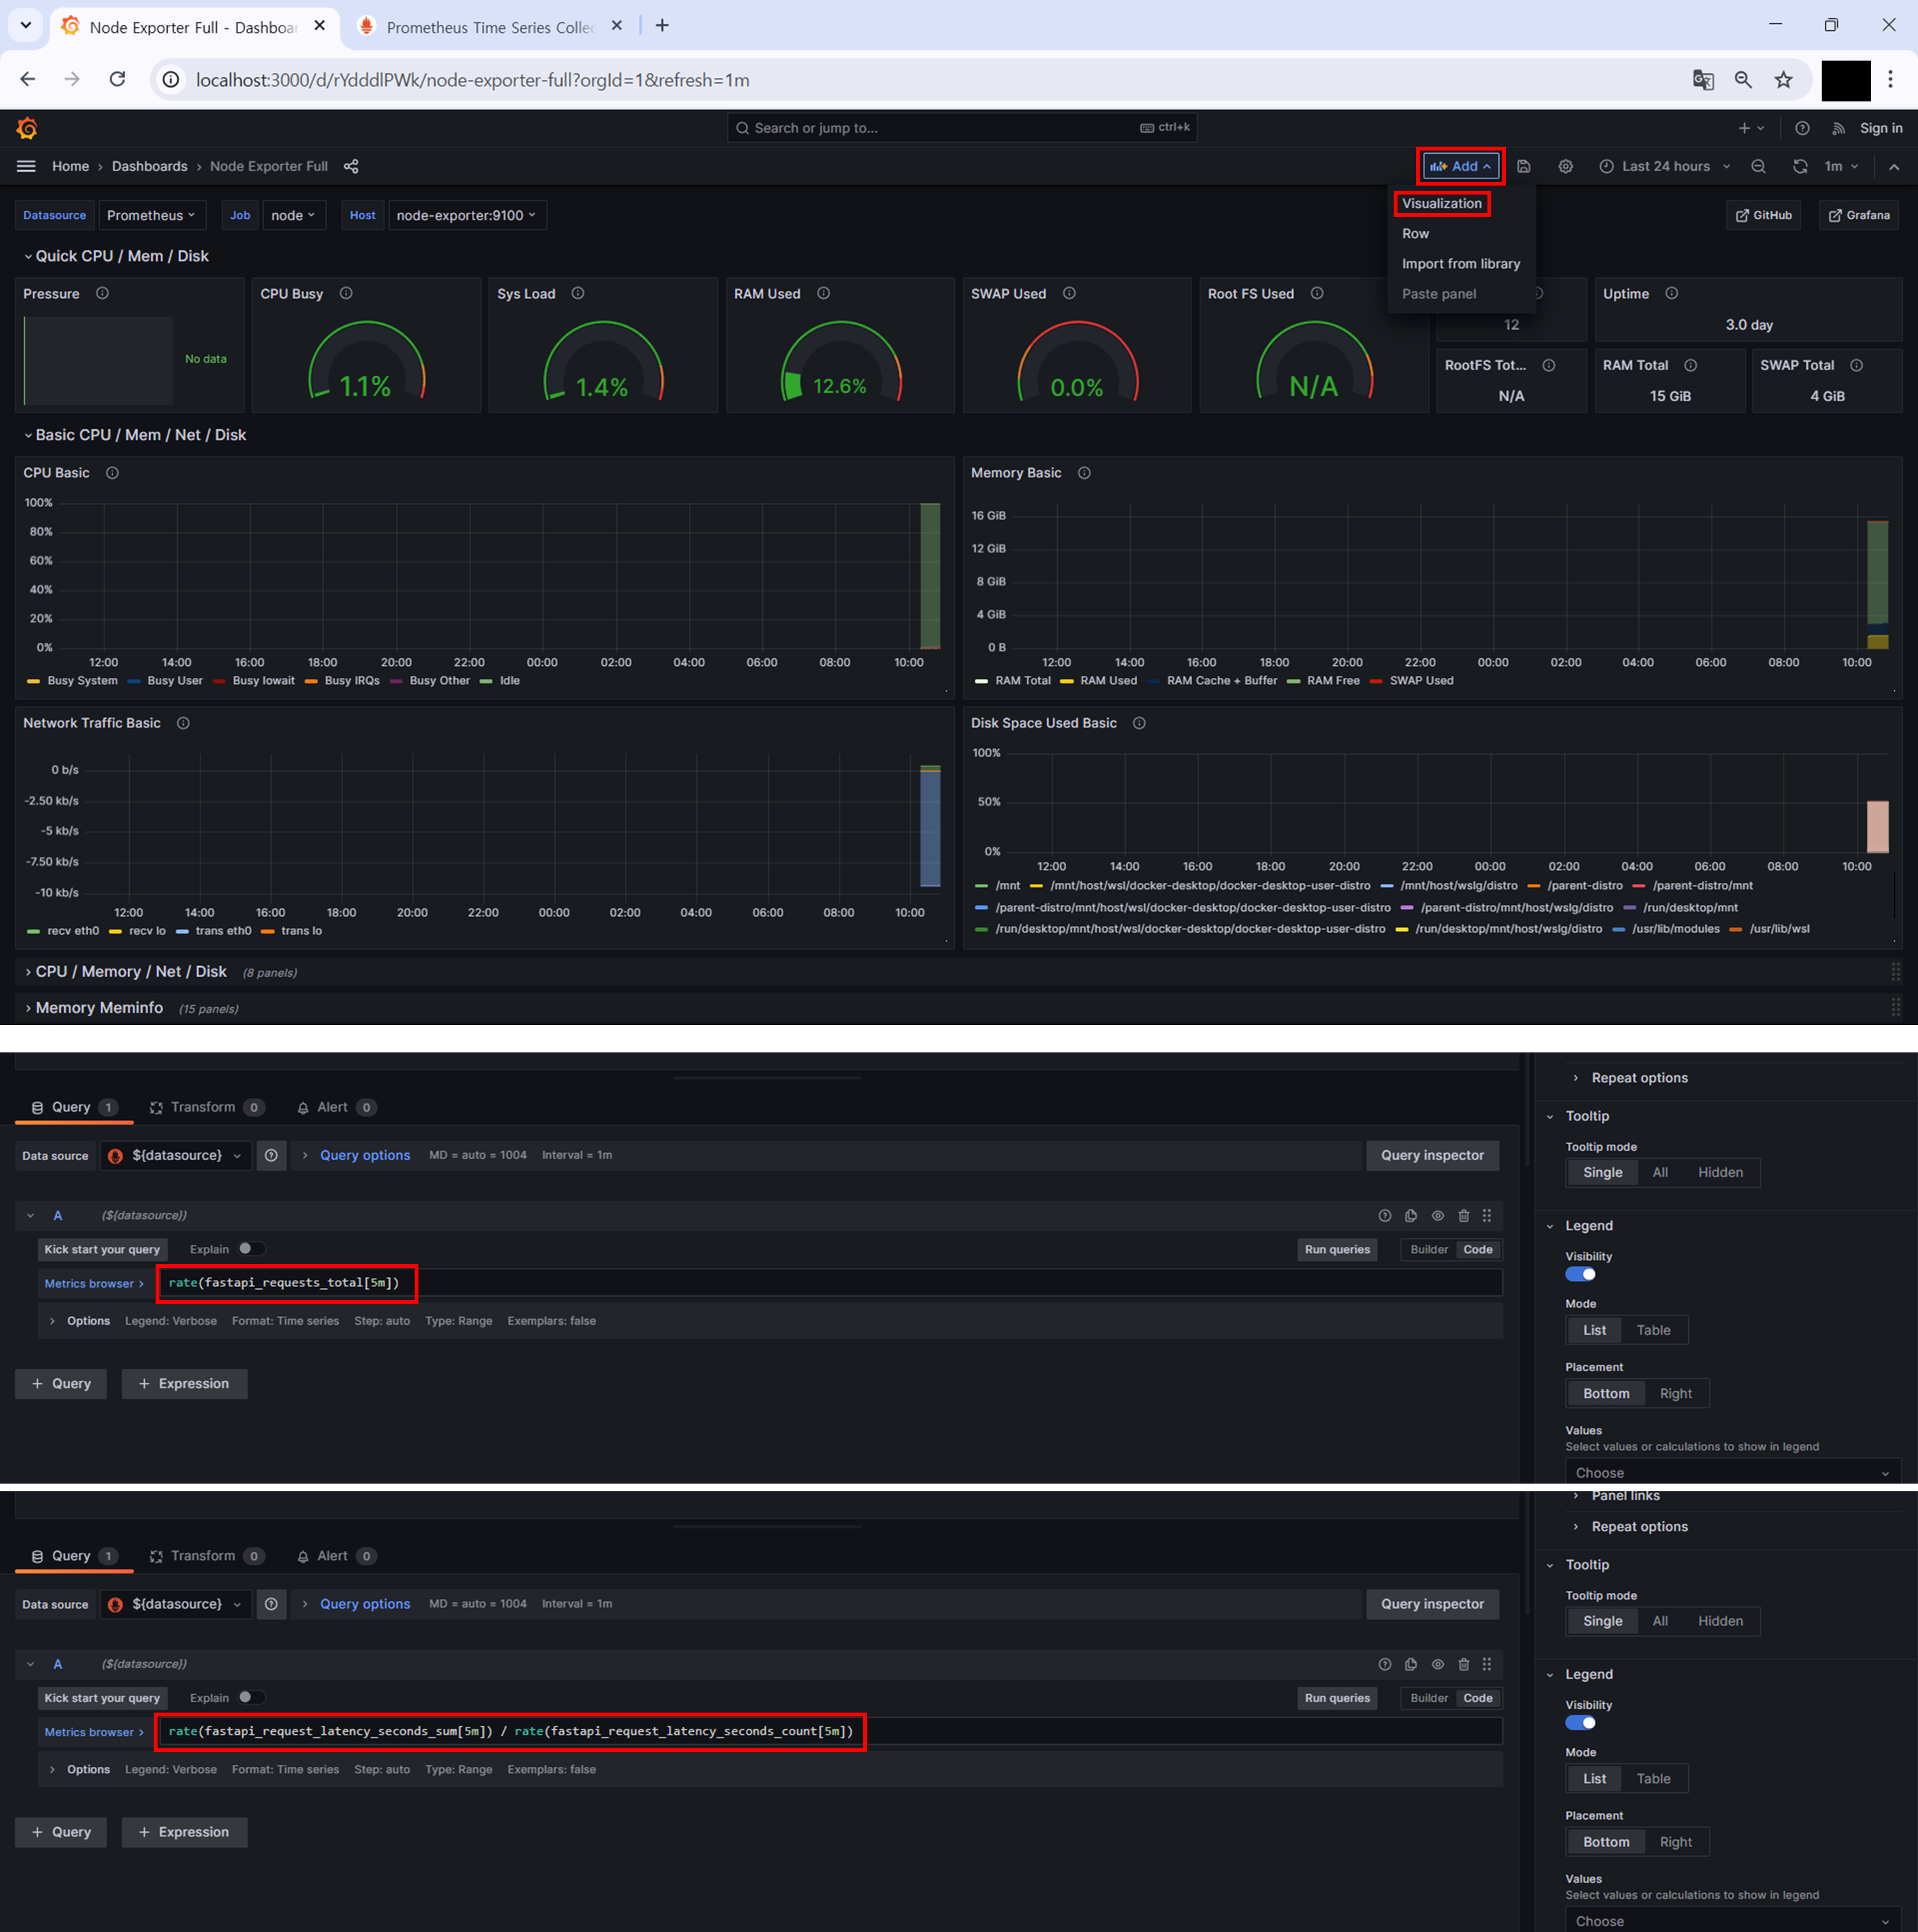
Task: Click the save dashboard icon
Action: (1523, 166)
